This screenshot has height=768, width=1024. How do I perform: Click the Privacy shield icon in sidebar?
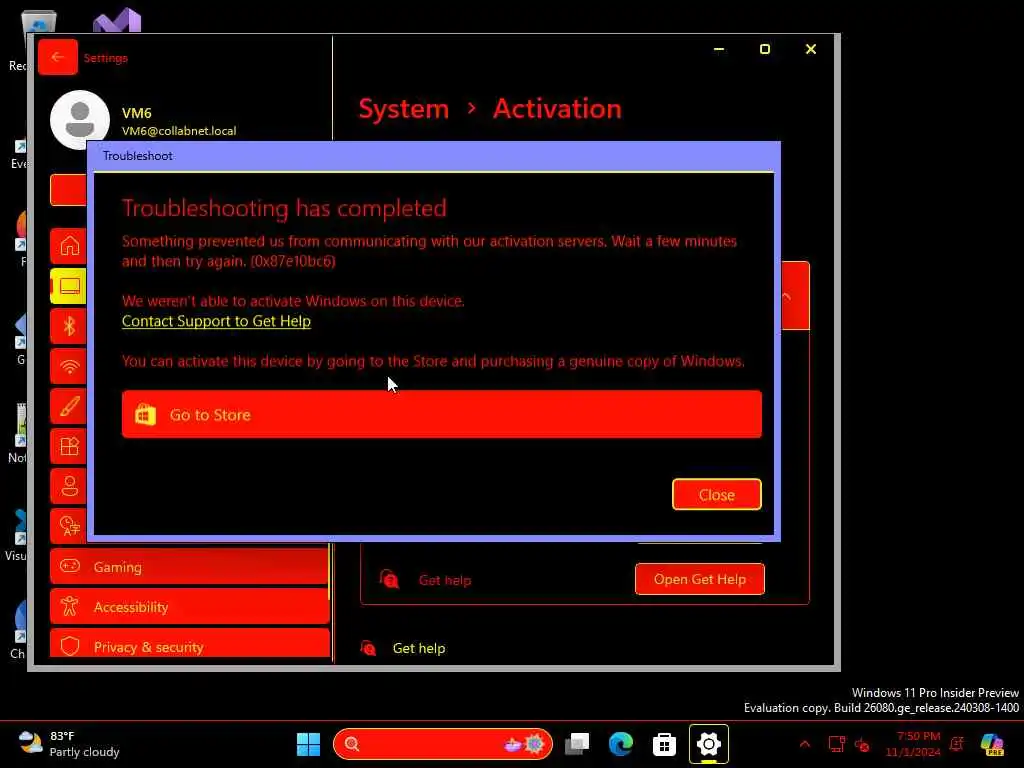pos(70,646)
